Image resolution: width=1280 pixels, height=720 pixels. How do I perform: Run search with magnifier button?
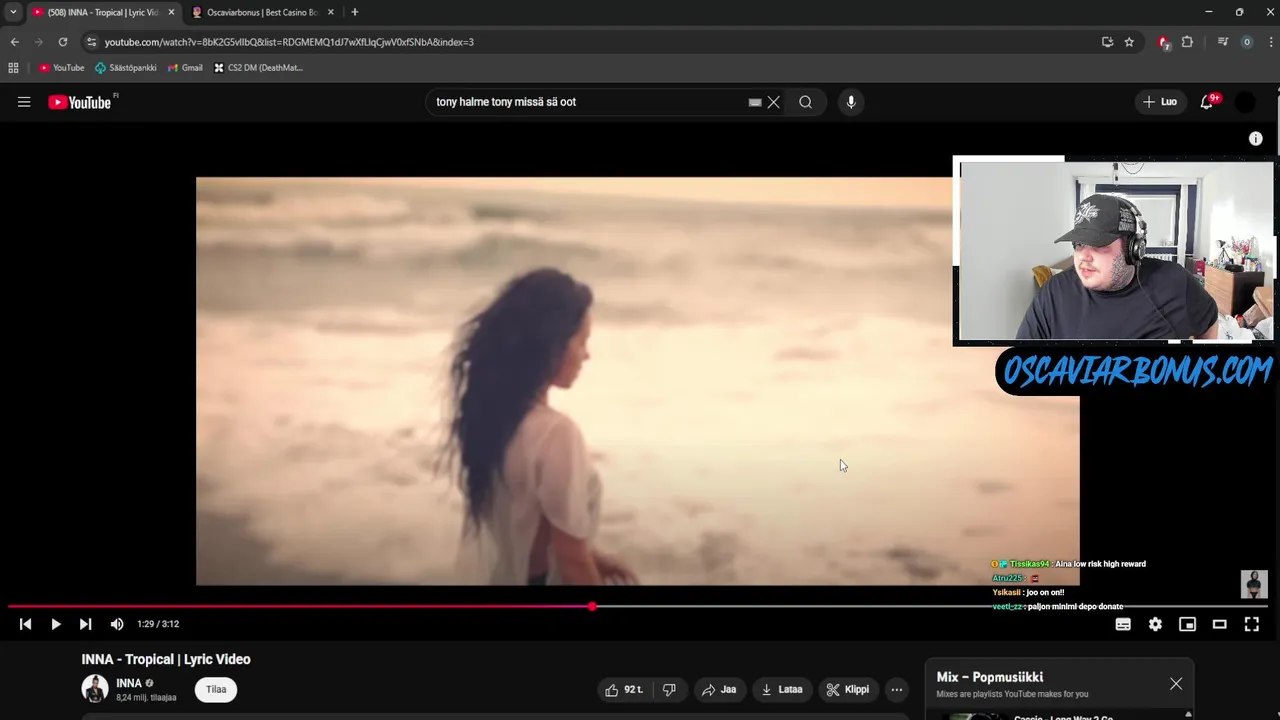(x=805, y=102)
